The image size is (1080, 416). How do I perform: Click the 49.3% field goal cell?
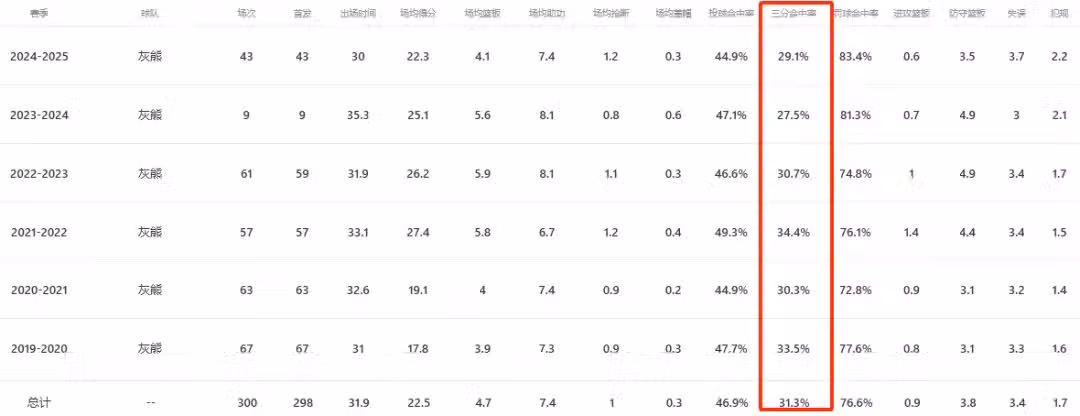(x=731, y=233)
